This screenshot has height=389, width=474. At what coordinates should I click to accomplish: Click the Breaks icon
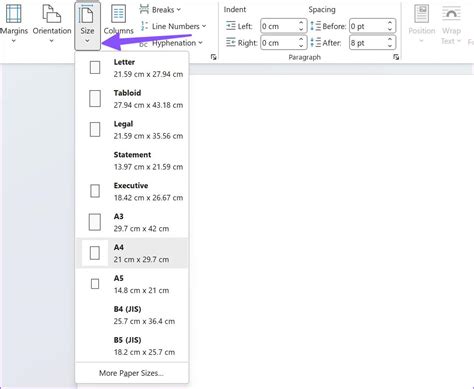click(144, 9)
